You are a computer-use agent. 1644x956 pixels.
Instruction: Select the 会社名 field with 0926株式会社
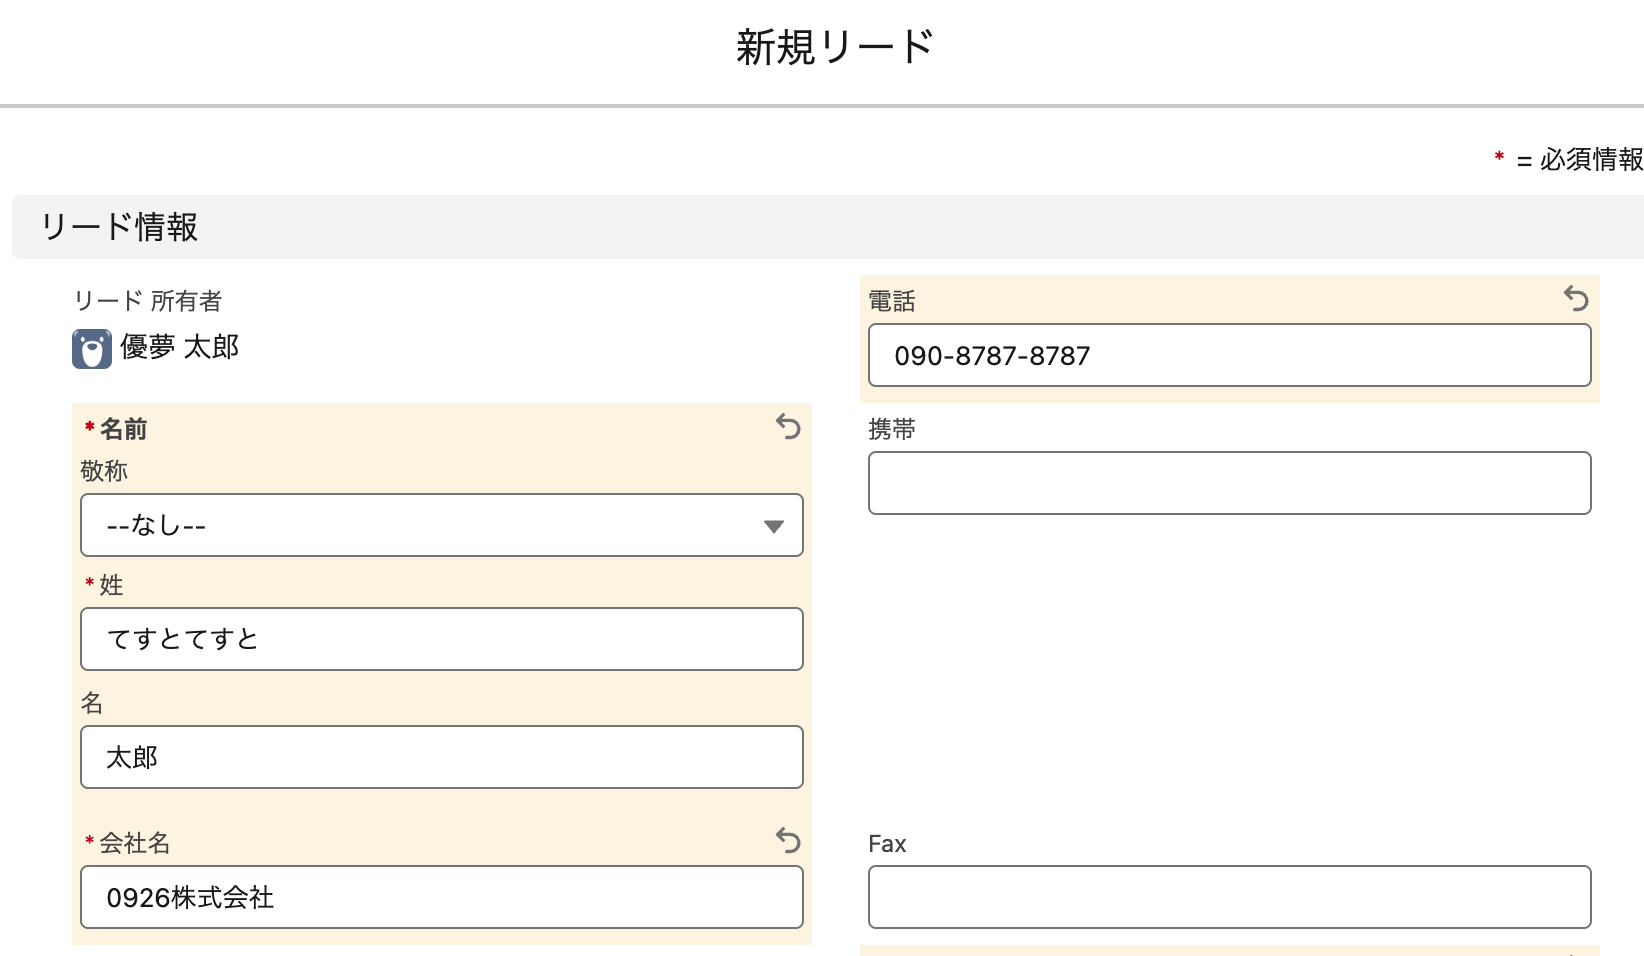[441, 897]
